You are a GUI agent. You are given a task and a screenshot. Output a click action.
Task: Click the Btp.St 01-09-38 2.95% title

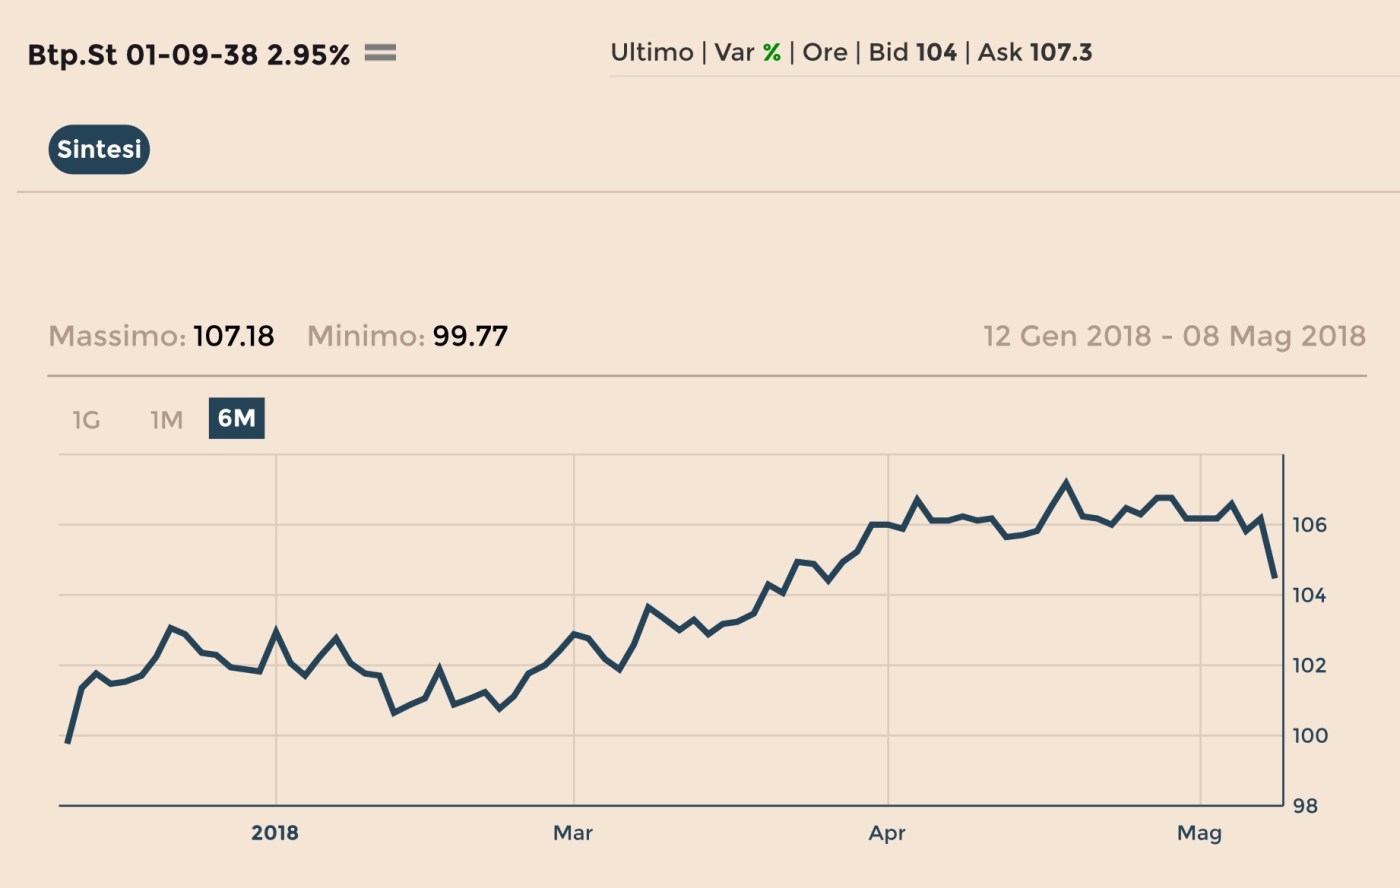tap(188, 55)
